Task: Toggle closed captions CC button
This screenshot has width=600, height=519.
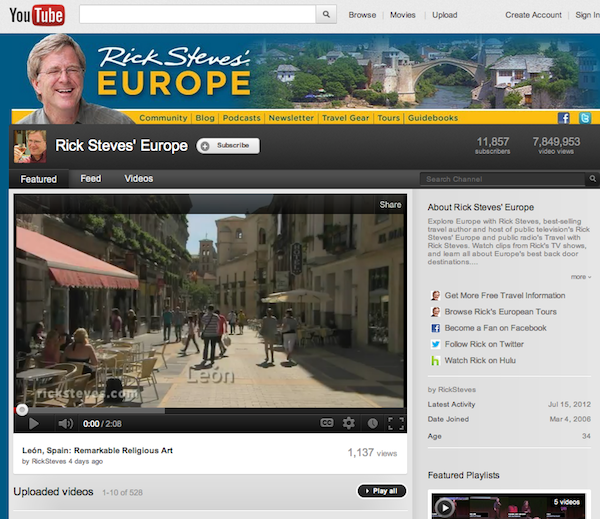Action: (326, 423)
